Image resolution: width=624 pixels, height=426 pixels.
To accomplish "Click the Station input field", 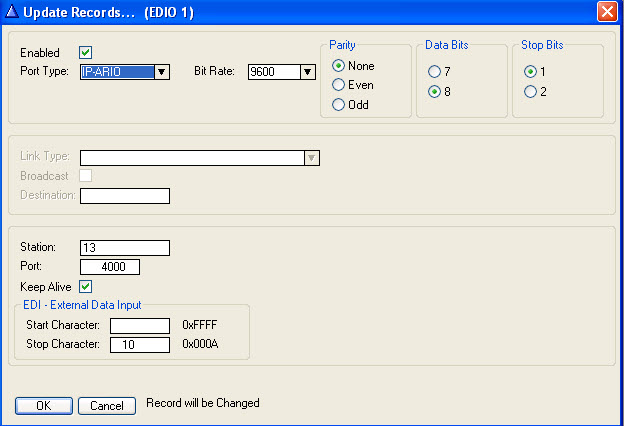I will [125, 248].
